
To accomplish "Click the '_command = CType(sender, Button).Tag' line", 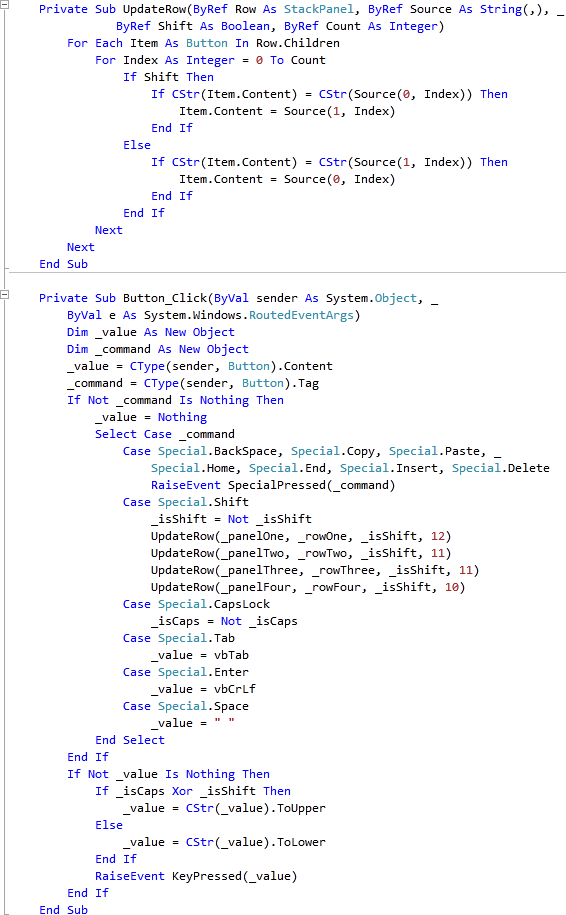I will click(193, 383).
